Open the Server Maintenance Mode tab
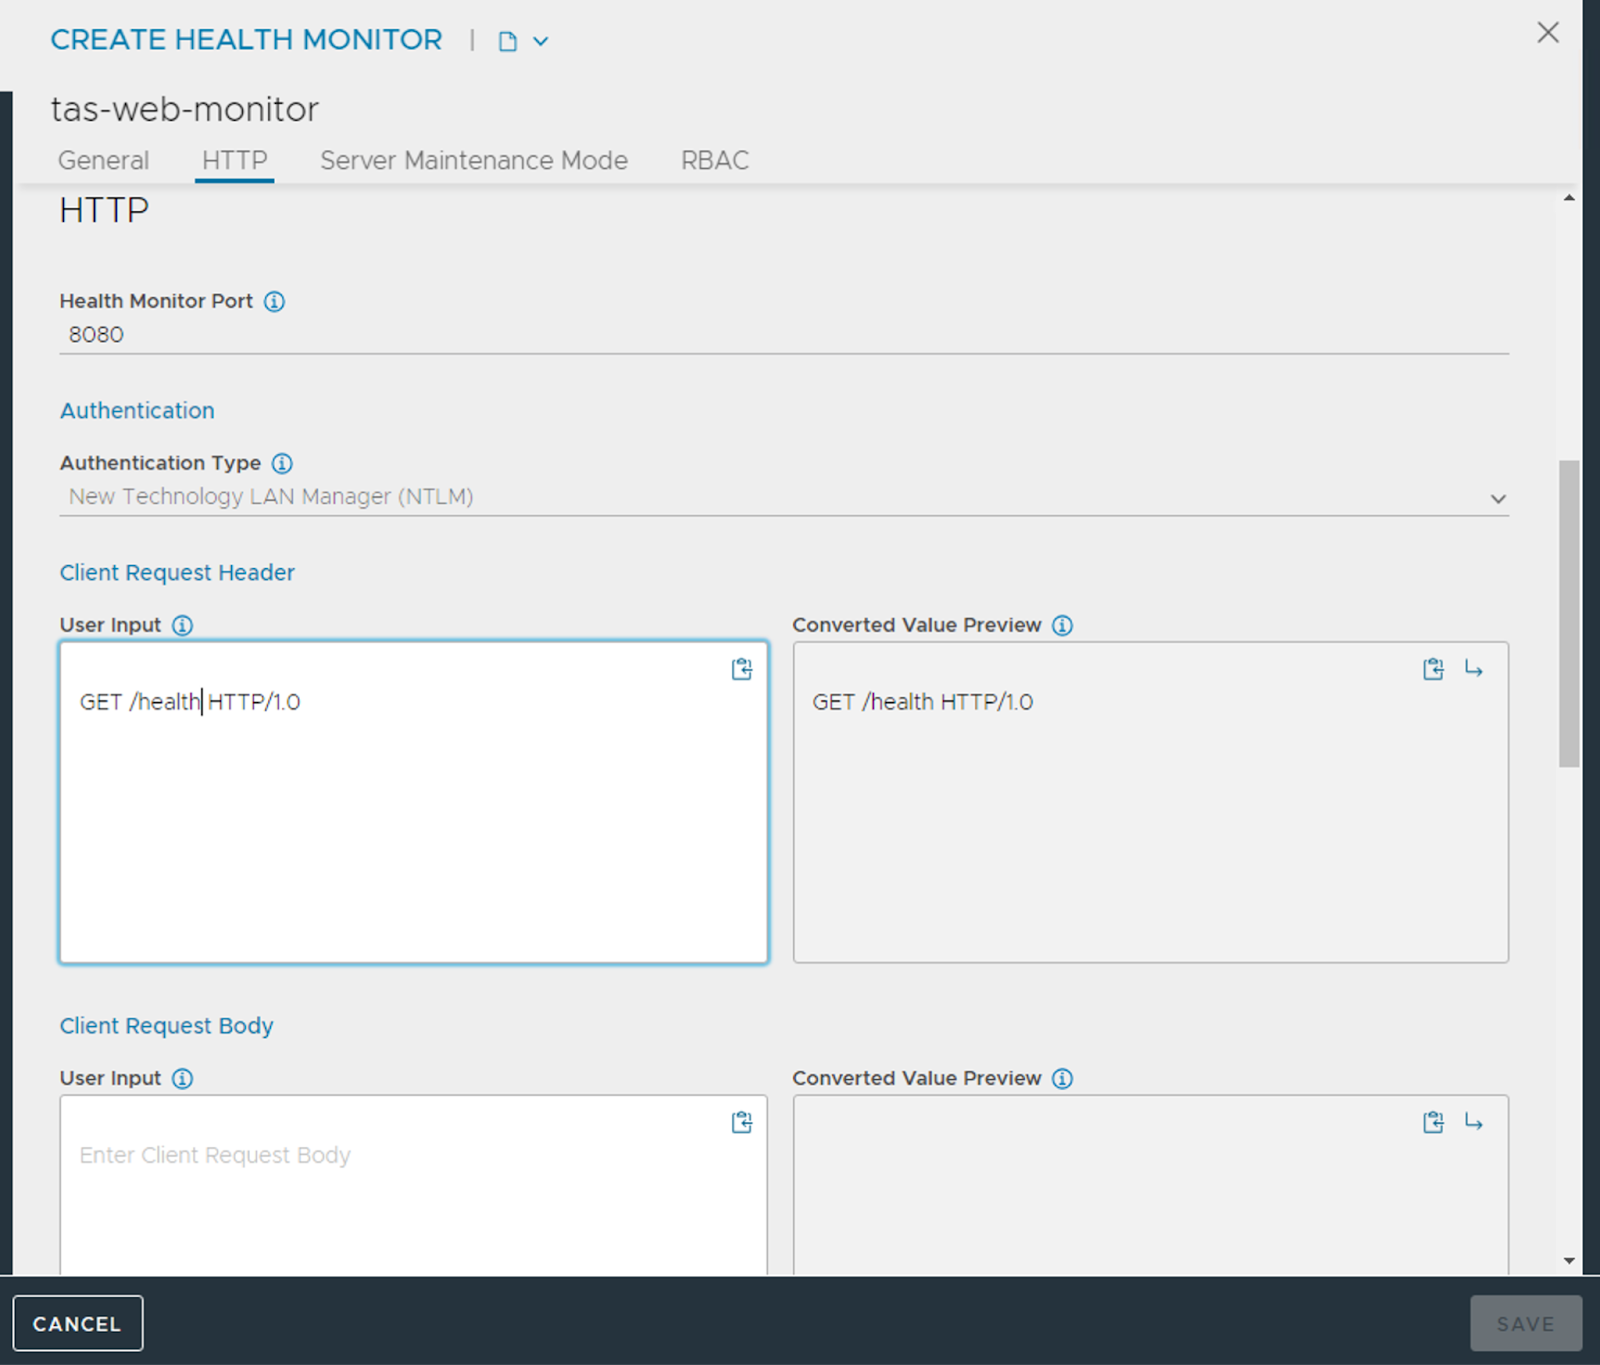Screen dimensions: 1600x1365 [474, 160]
